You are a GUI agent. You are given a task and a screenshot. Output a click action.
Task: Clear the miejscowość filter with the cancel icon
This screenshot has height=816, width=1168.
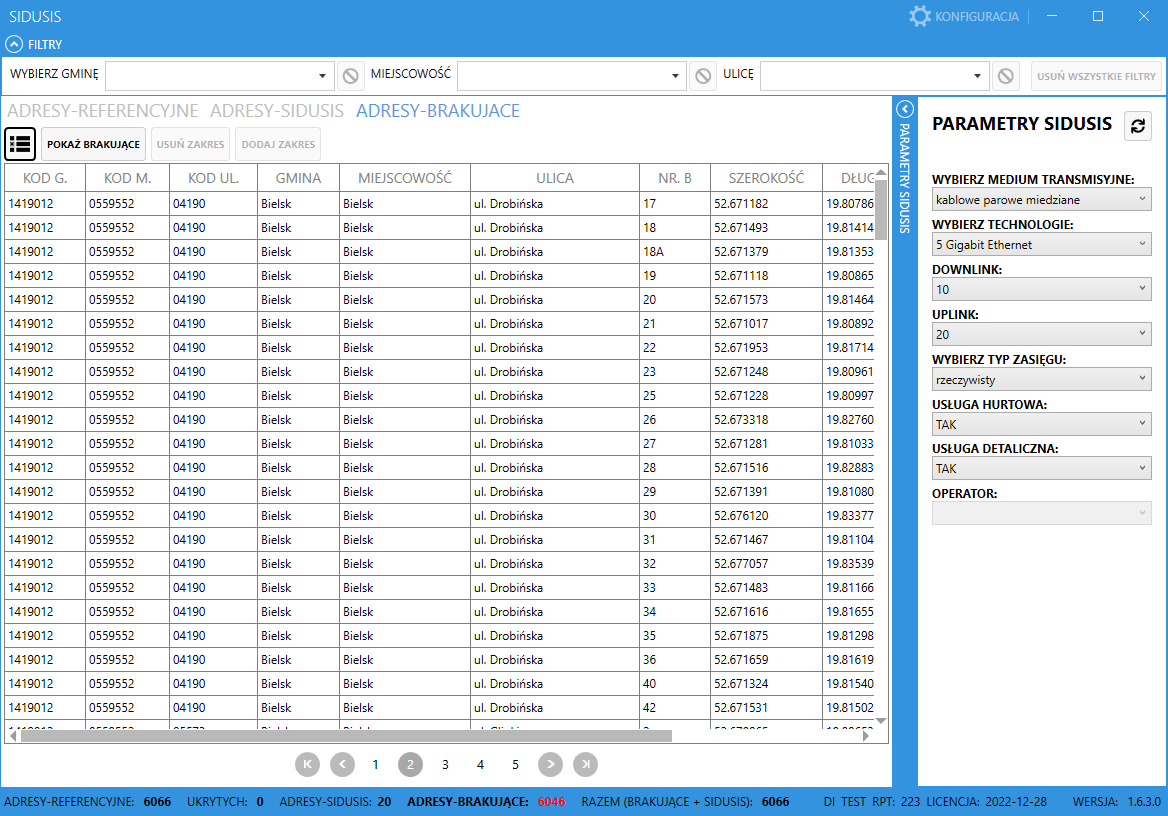[703, 75]
